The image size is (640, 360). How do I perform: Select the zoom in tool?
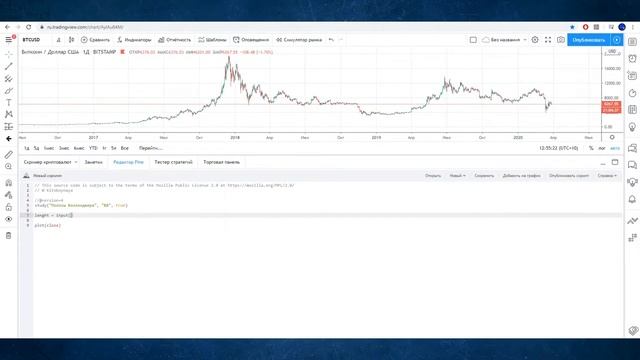9,167
